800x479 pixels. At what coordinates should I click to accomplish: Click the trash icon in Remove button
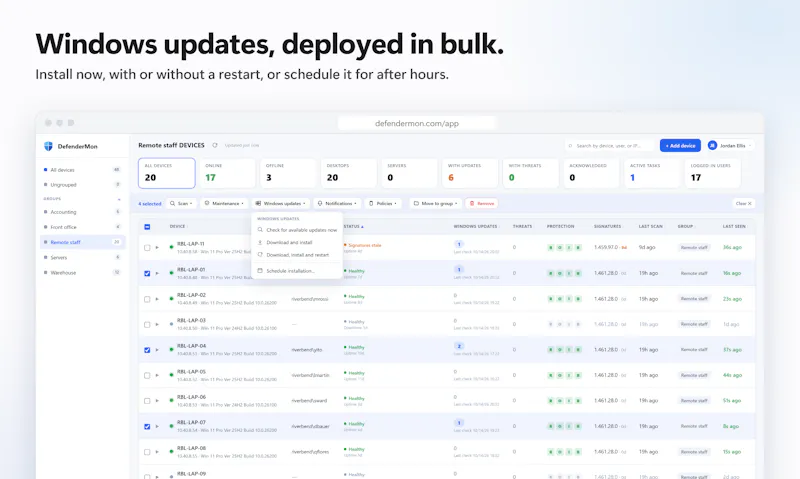(x=472, y=203)
